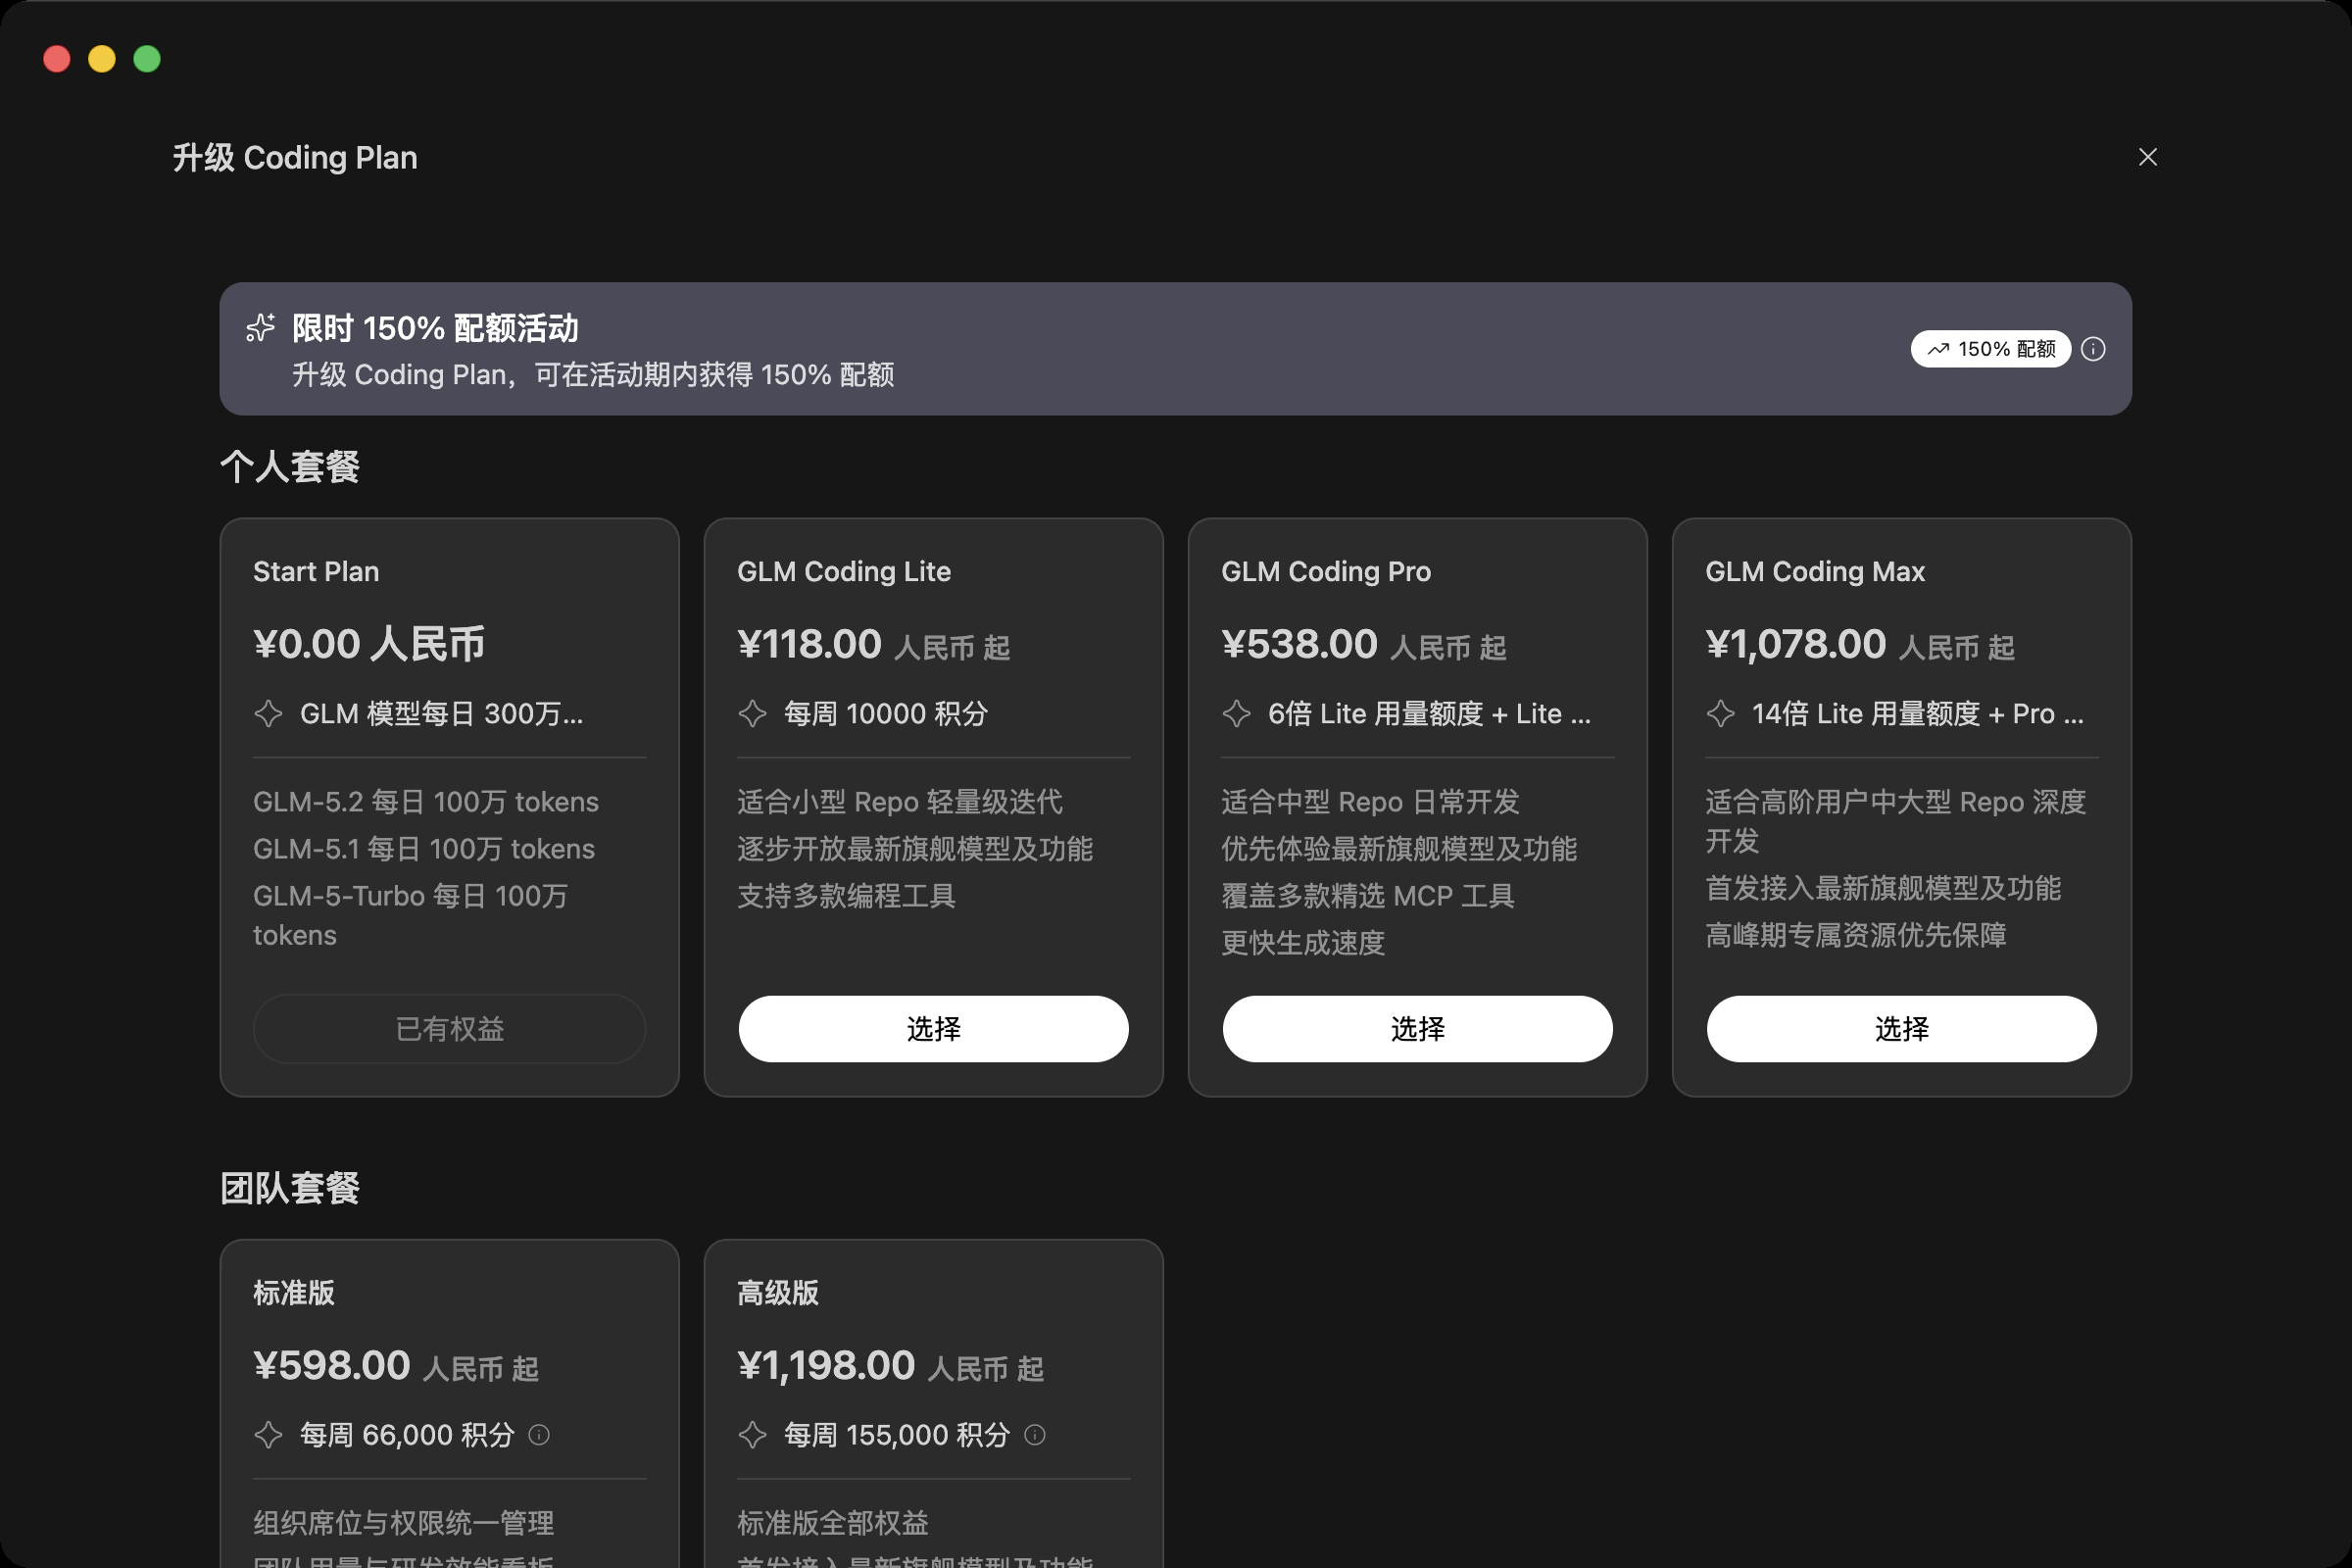This screenshot has width=2352, height=1568.
Task: Click the green macOS fullscreen button
Action: click(147, 59)
